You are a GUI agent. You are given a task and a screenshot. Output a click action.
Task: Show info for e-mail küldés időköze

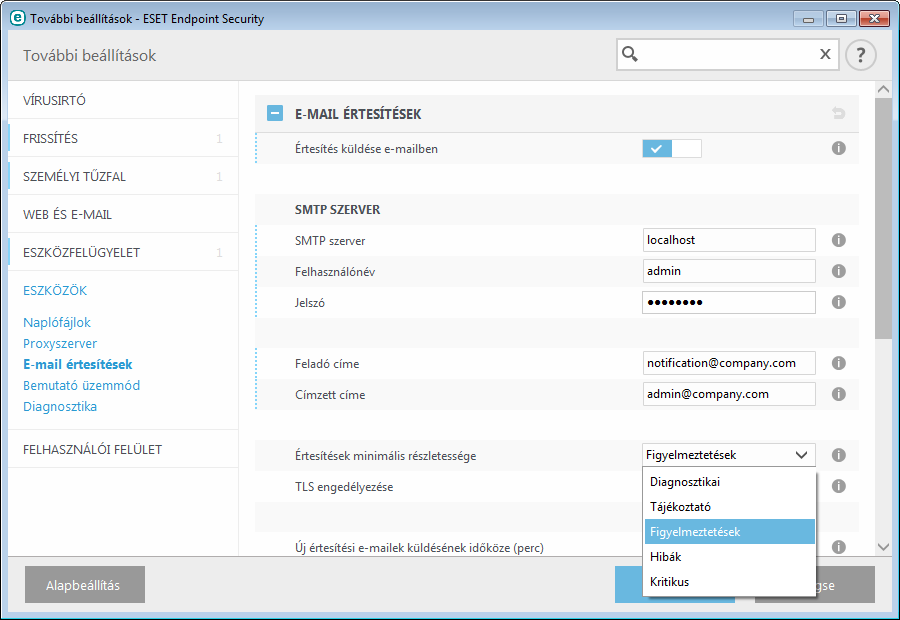click(839, 547)
